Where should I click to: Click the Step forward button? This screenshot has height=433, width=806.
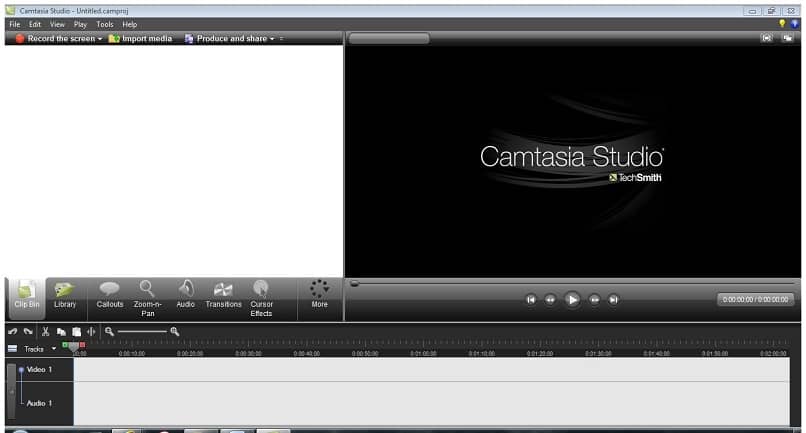(x=594, y=299)
